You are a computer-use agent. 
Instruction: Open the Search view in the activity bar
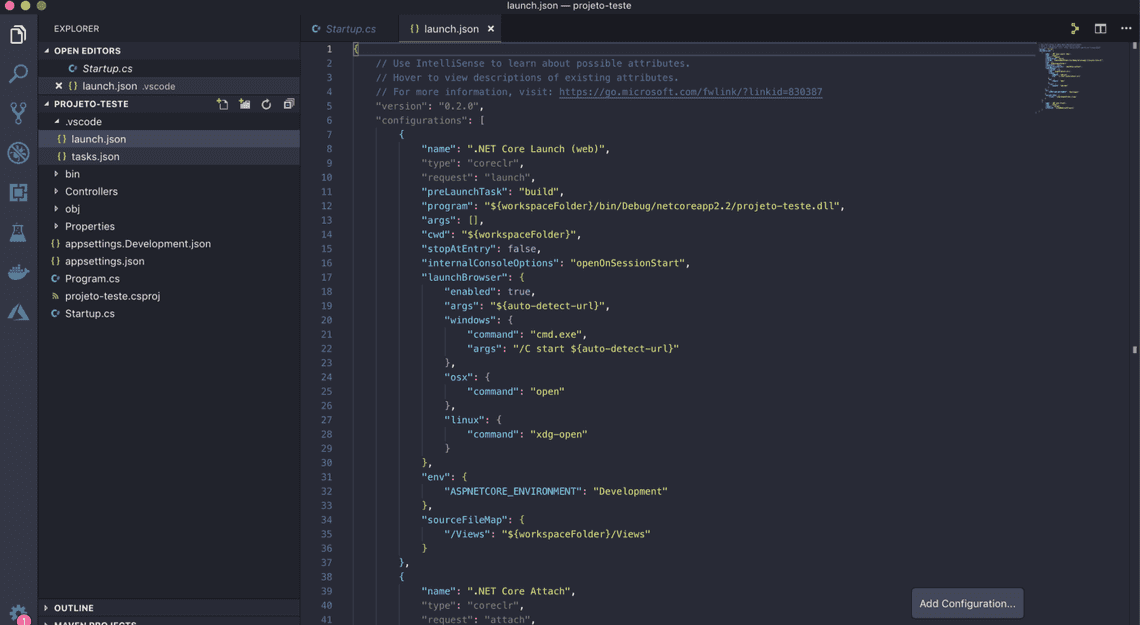point(18,72)
